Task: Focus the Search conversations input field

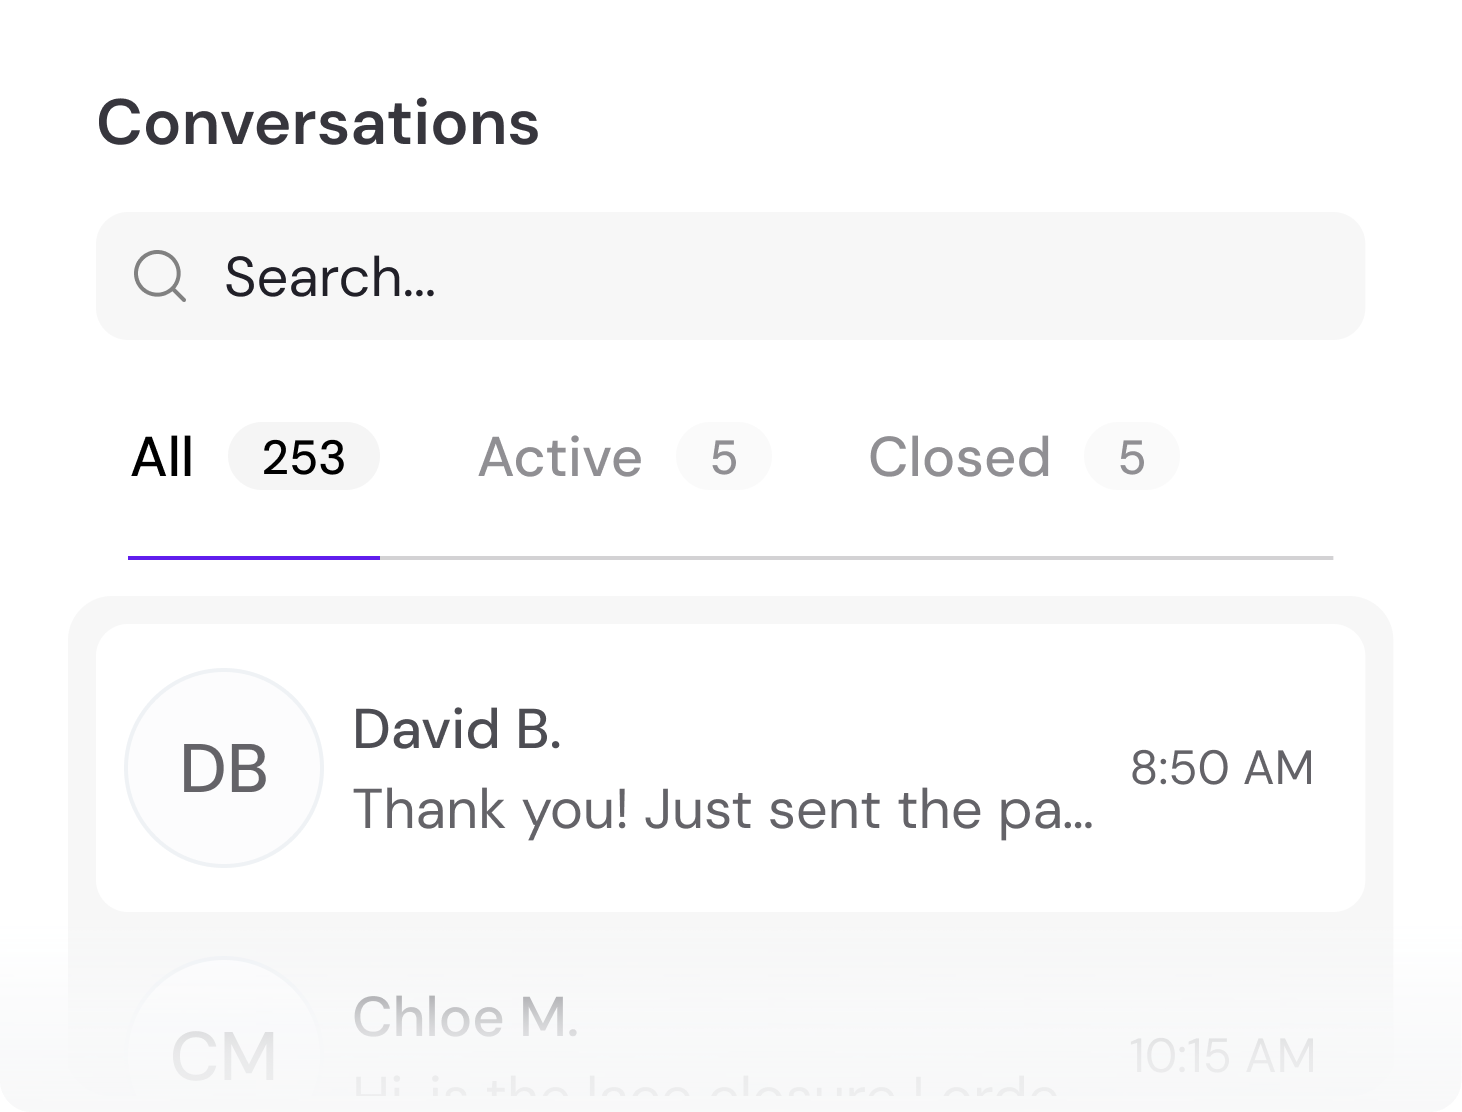Action: 760,276
